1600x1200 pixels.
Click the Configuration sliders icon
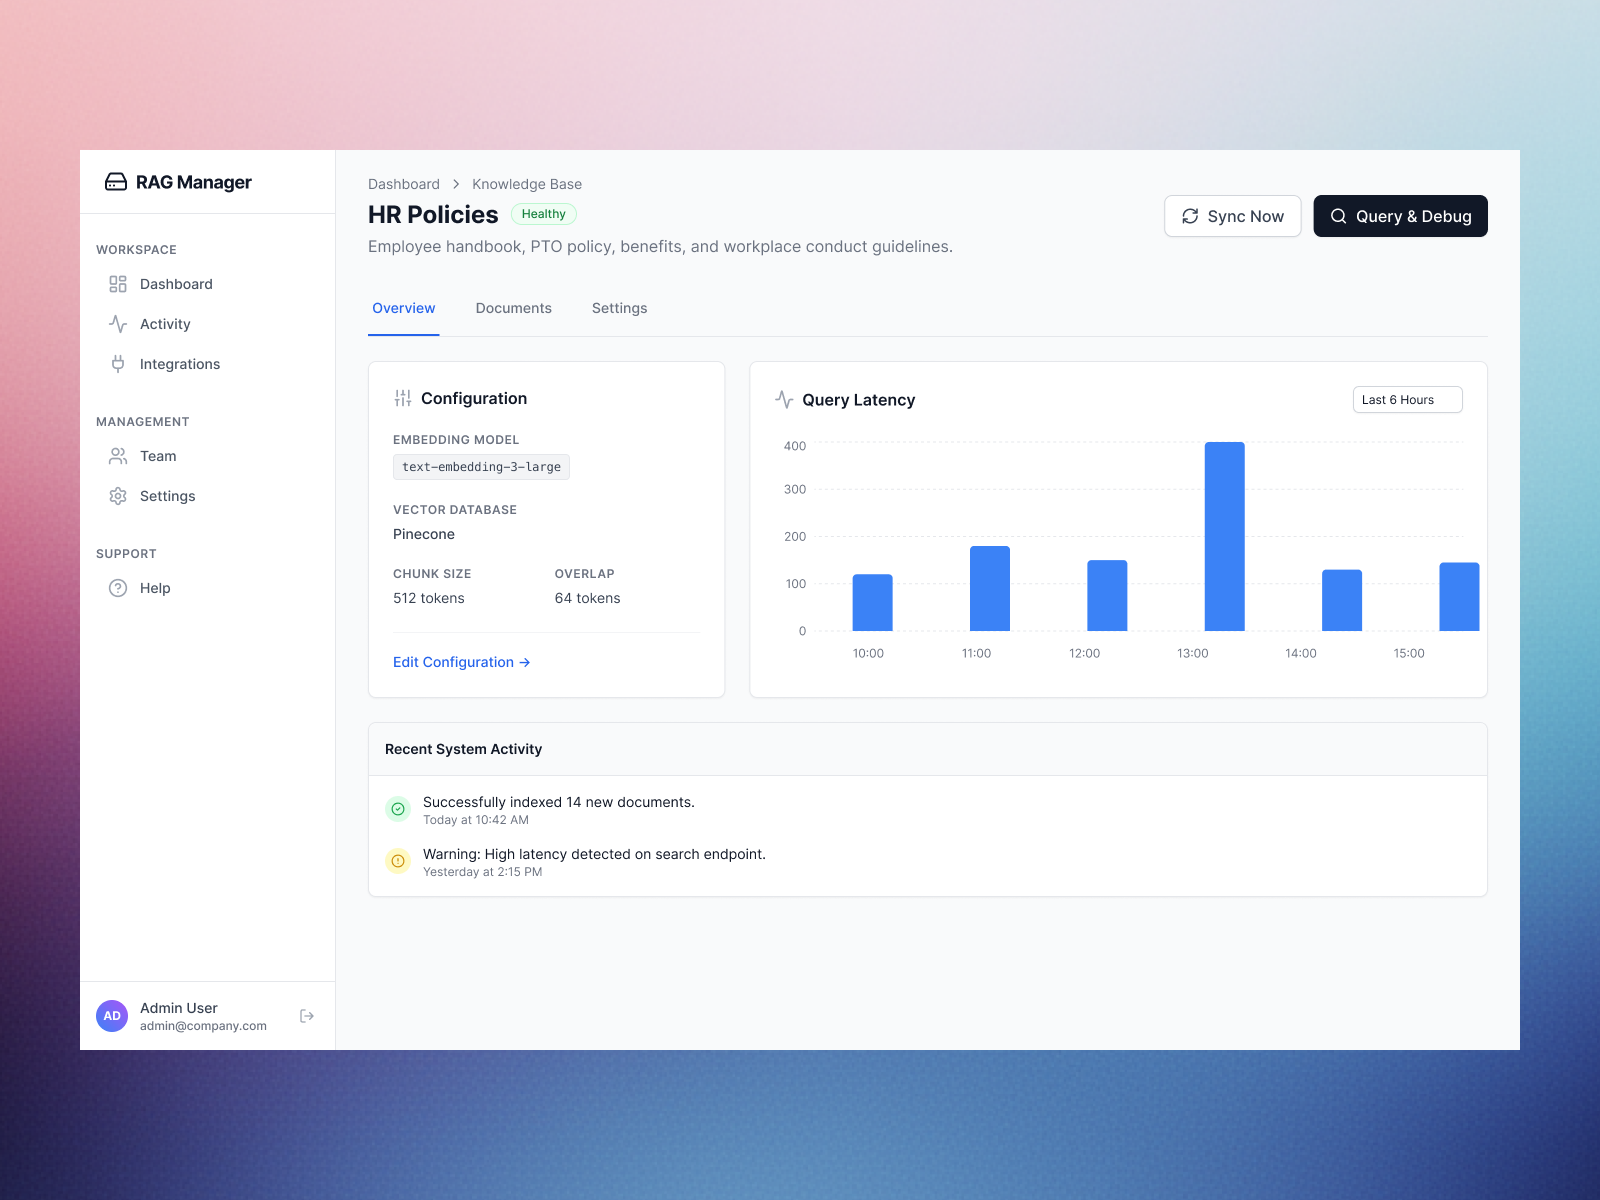pyautogui.click(x=403, y=398)
